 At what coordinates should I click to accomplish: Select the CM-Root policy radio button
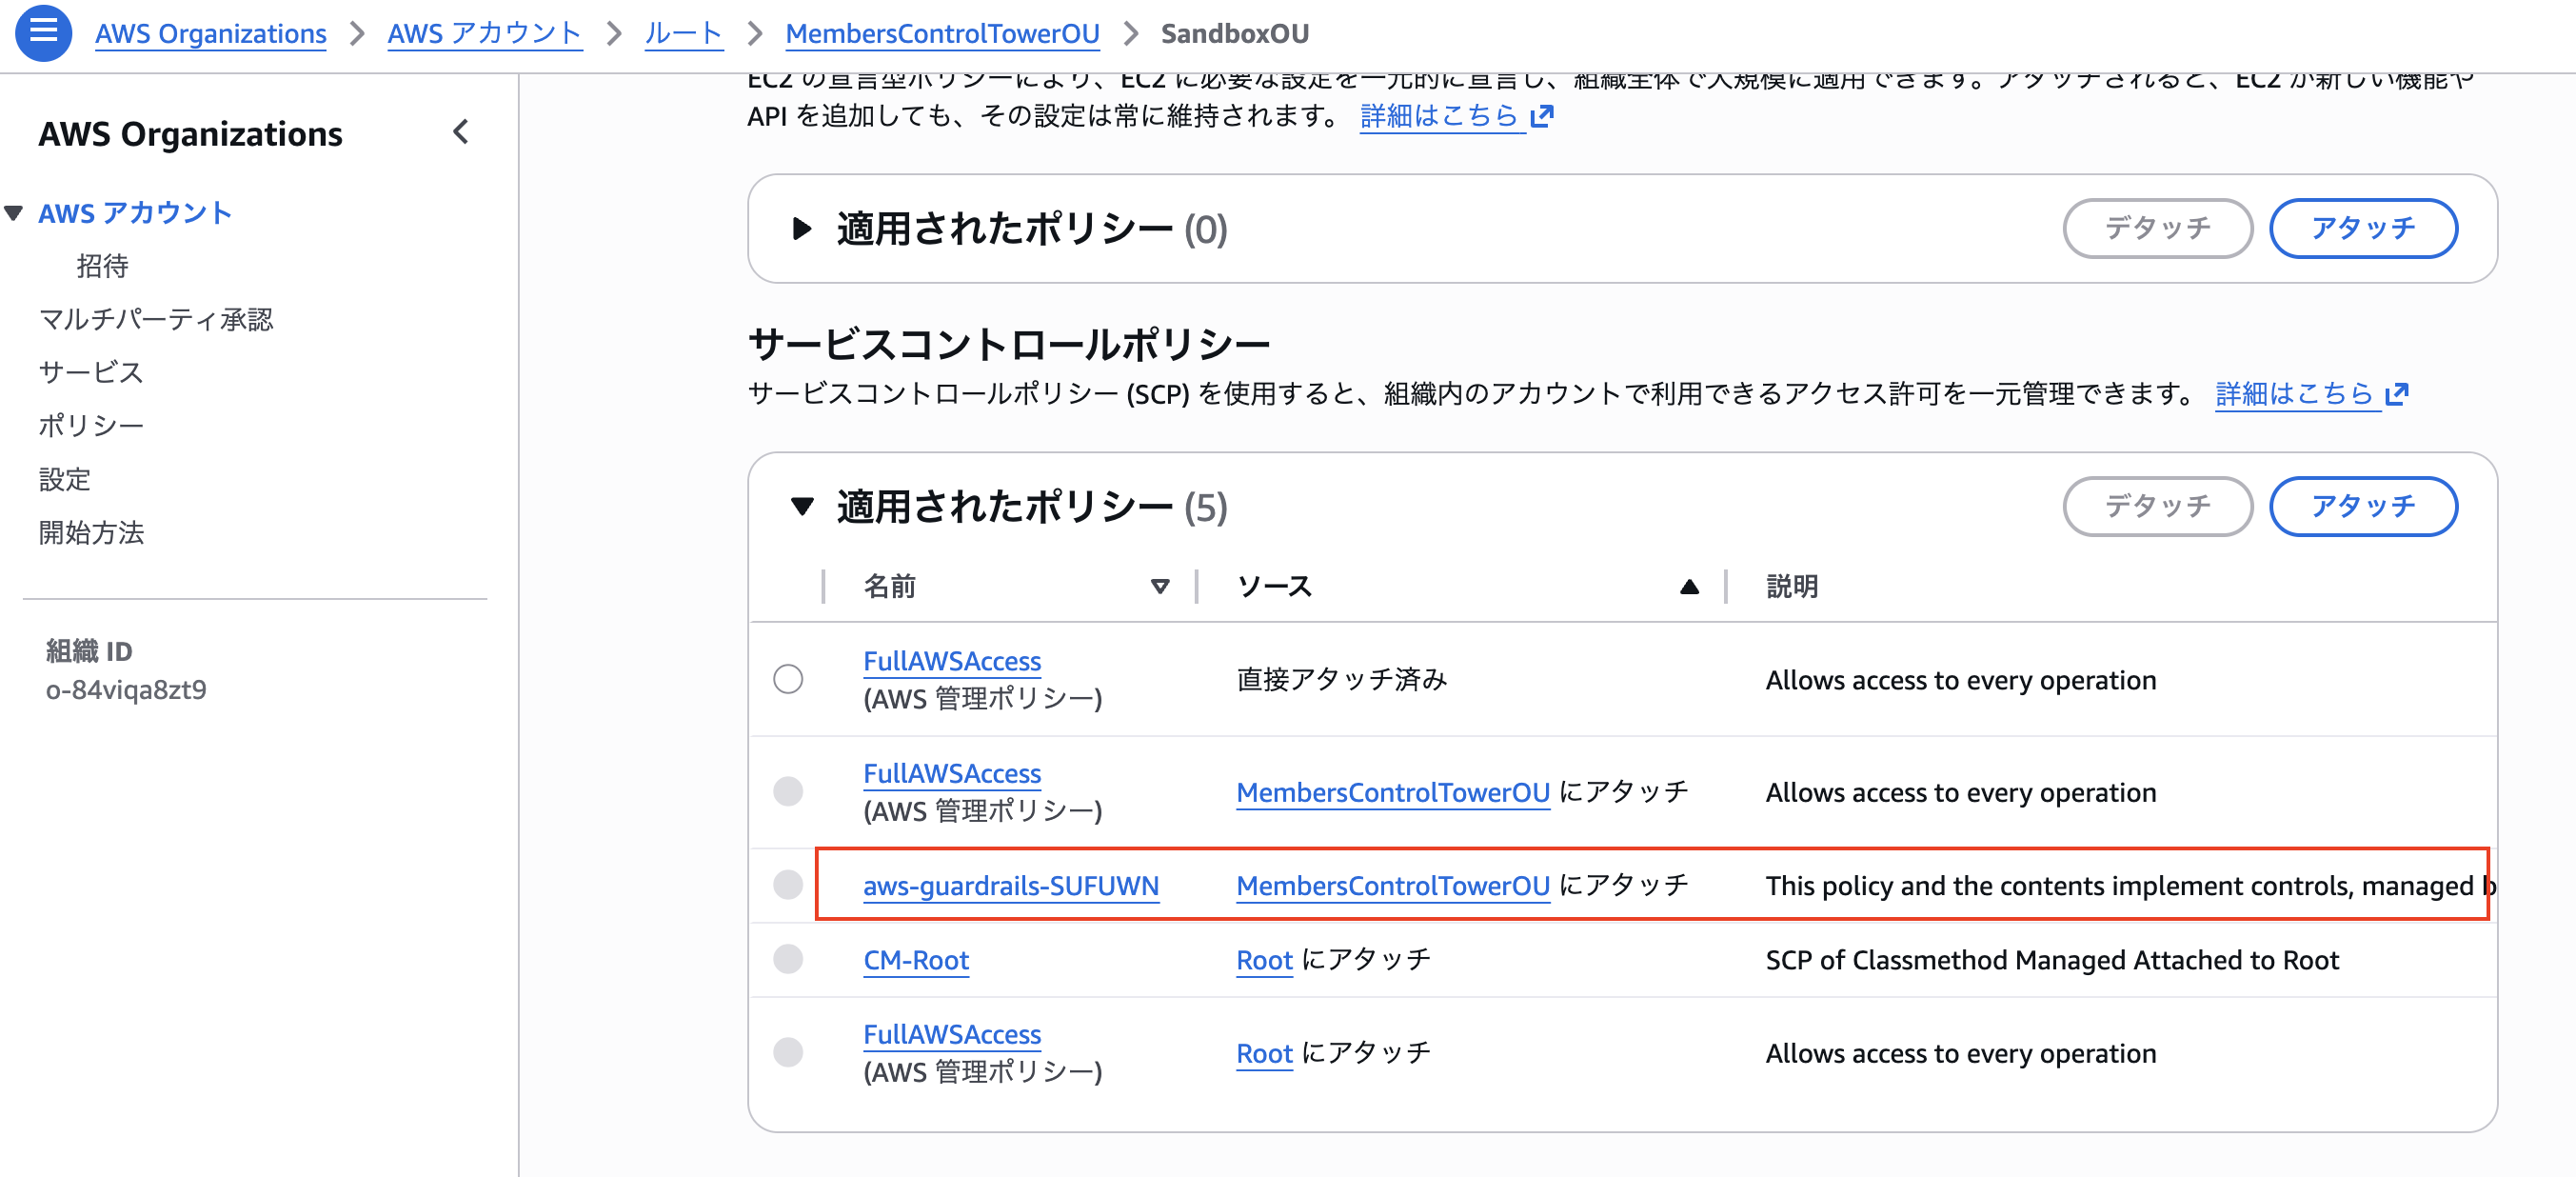[x=788, y=959]
